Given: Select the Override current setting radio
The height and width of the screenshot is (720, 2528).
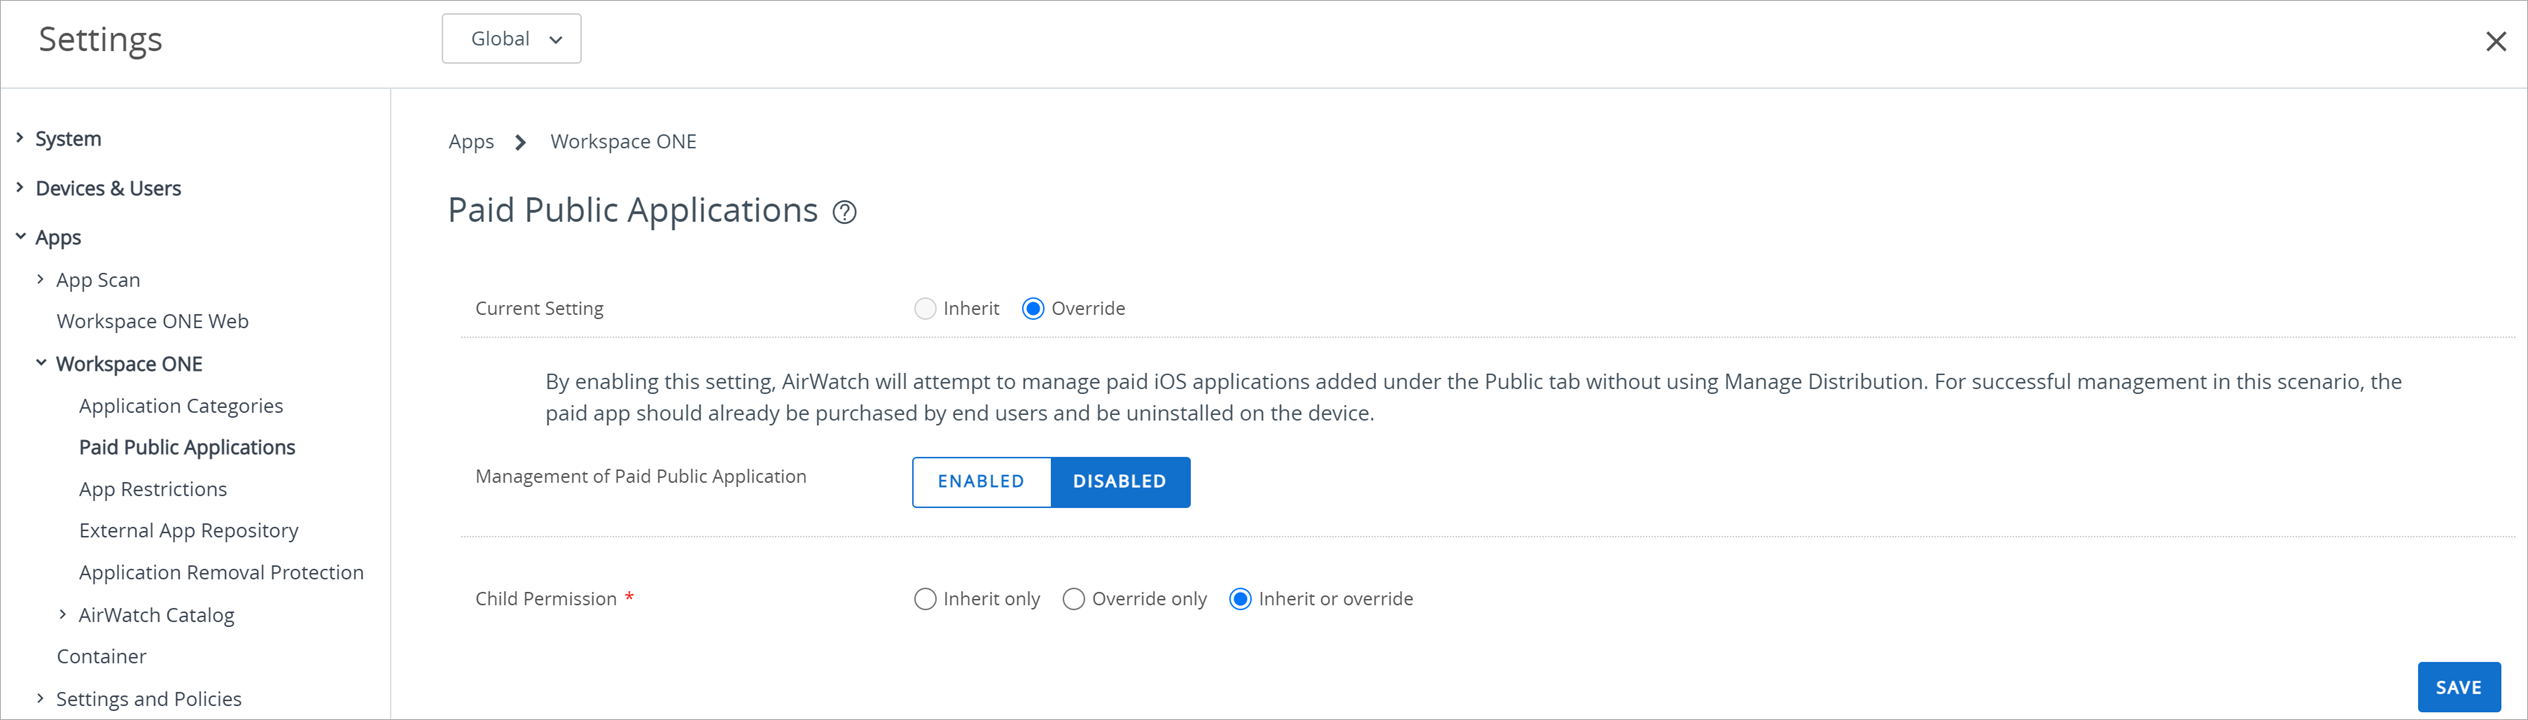Looking at the screenshot, I should point(1033,308).
